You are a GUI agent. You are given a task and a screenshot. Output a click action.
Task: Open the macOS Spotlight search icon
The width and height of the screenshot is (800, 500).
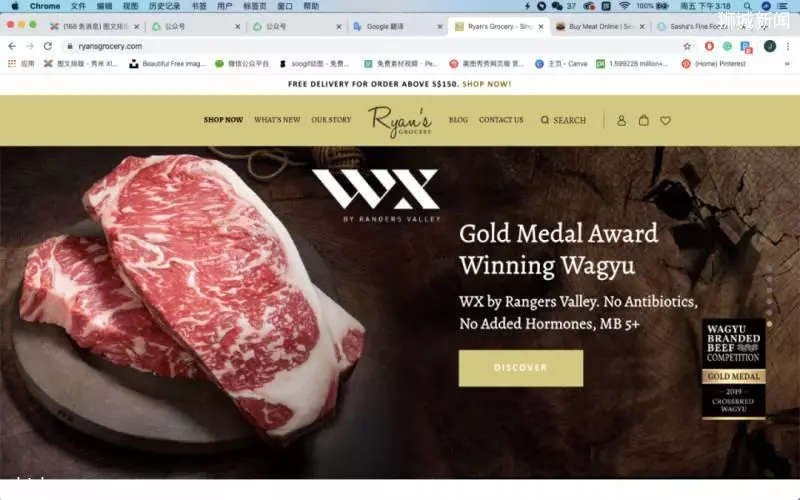tap(747, 6)
